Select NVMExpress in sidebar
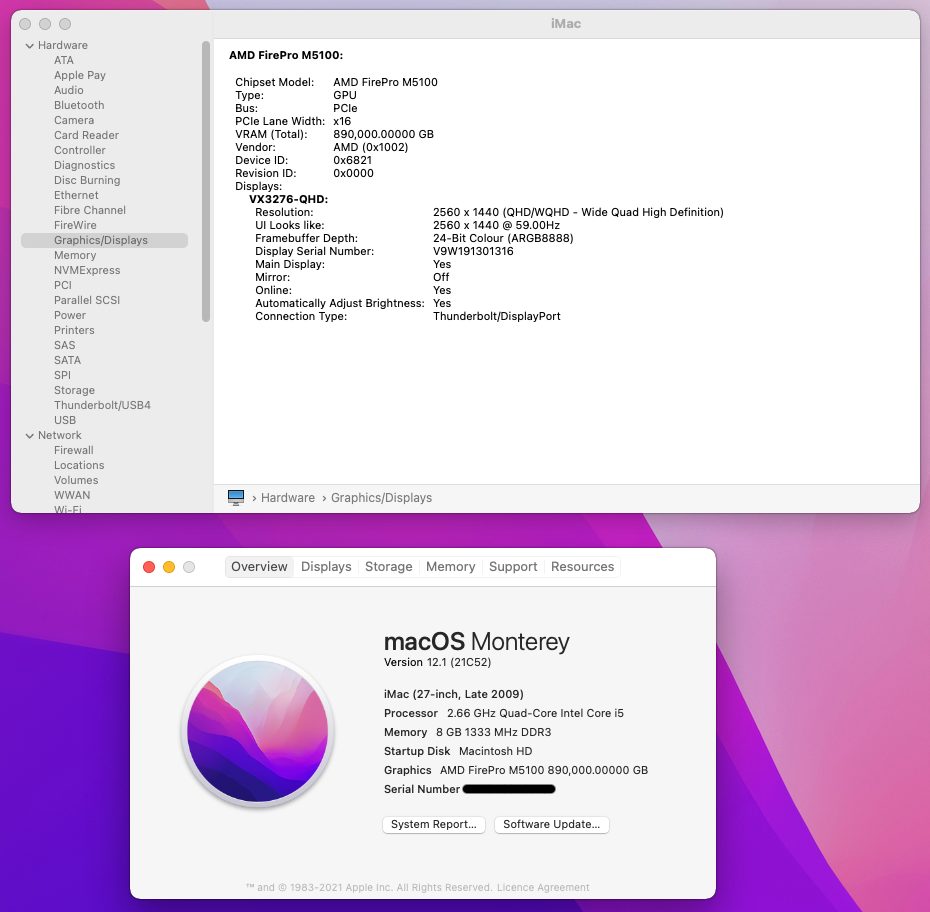Viewport: 930px width, 912px height. (87, 270)
